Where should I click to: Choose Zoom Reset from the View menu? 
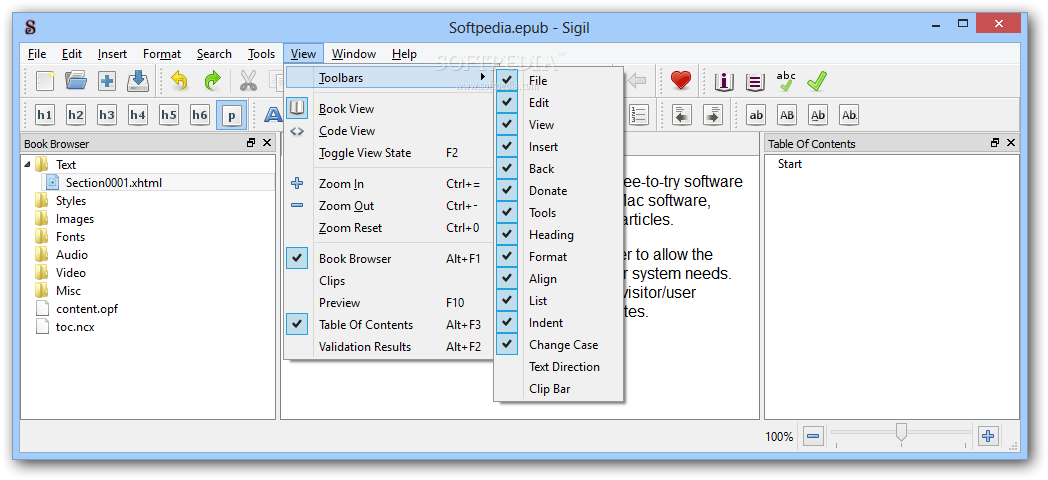pyautogui.click(x=388, y=228)
